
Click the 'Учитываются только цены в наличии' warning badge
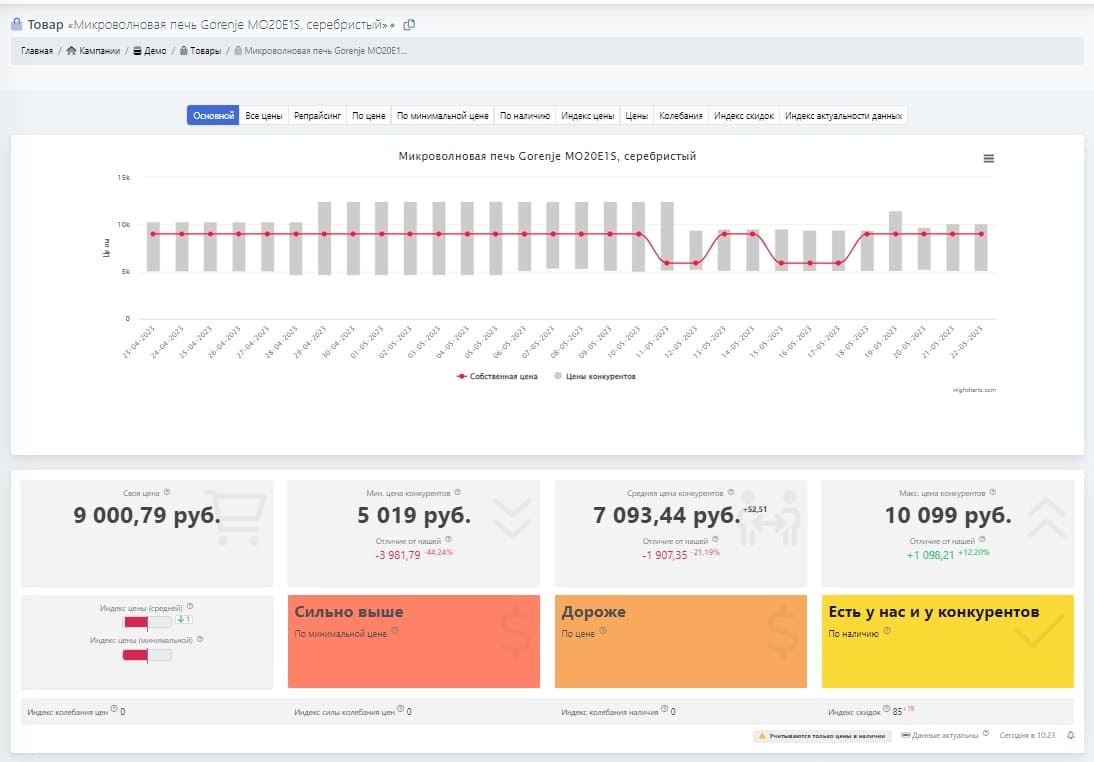(822, 736)
